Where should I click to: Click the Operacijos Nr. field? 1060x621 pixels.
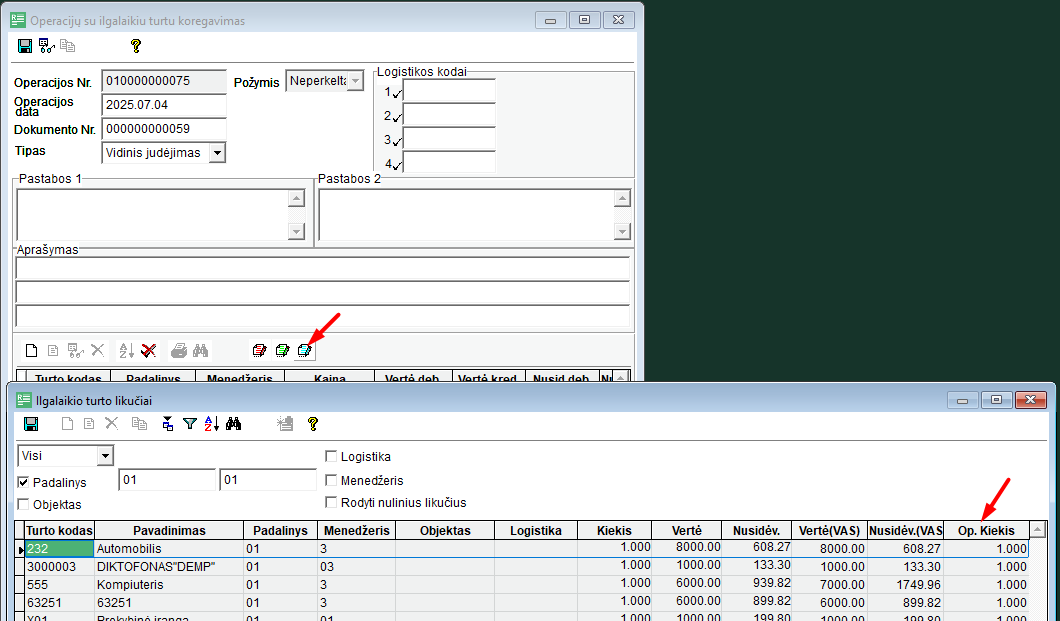[164, 81]
